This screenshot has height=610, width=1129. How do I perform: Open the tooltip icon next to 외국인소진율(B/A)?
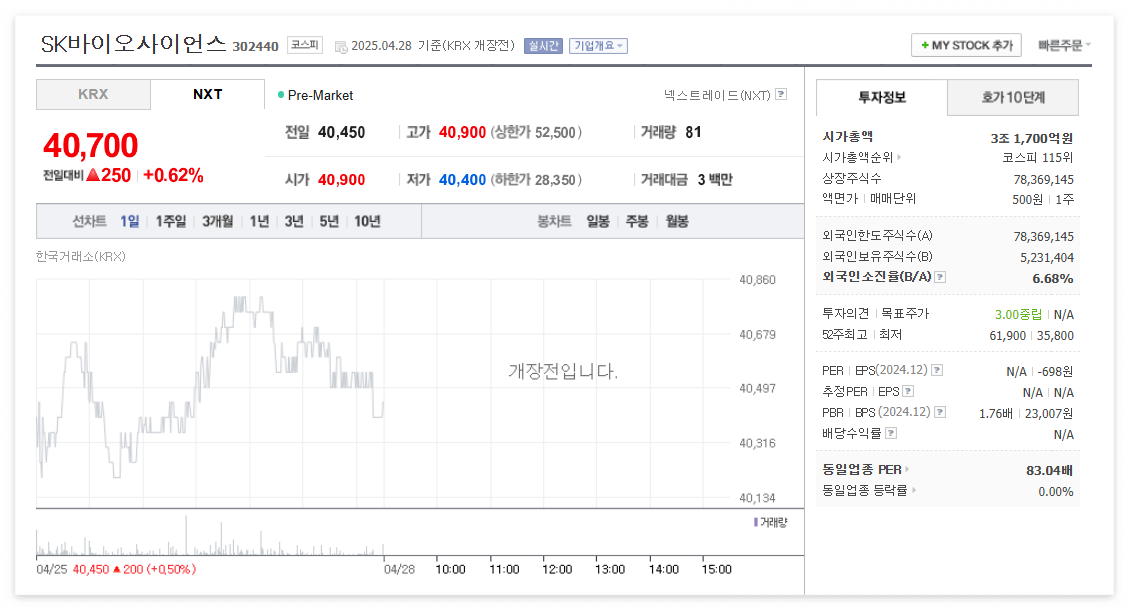[x=939, y=277]
